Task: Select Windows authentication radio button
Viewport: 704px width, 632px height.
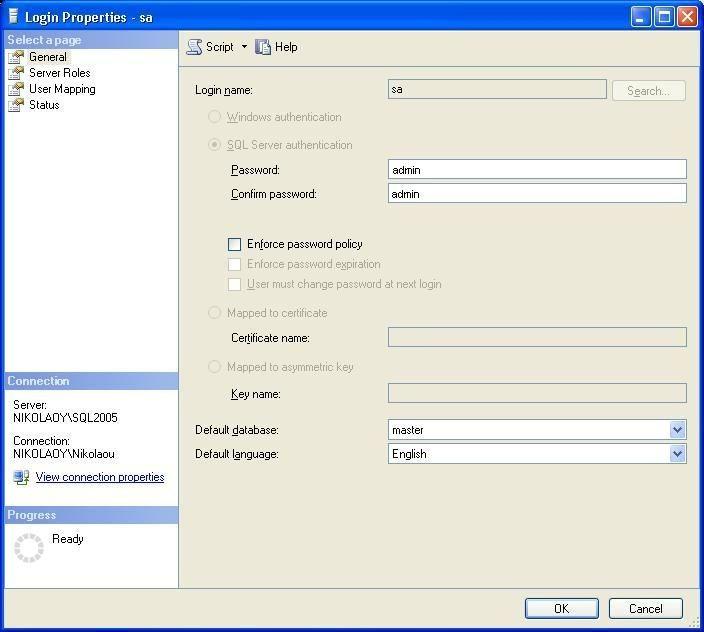Action: tap(214, 117)
